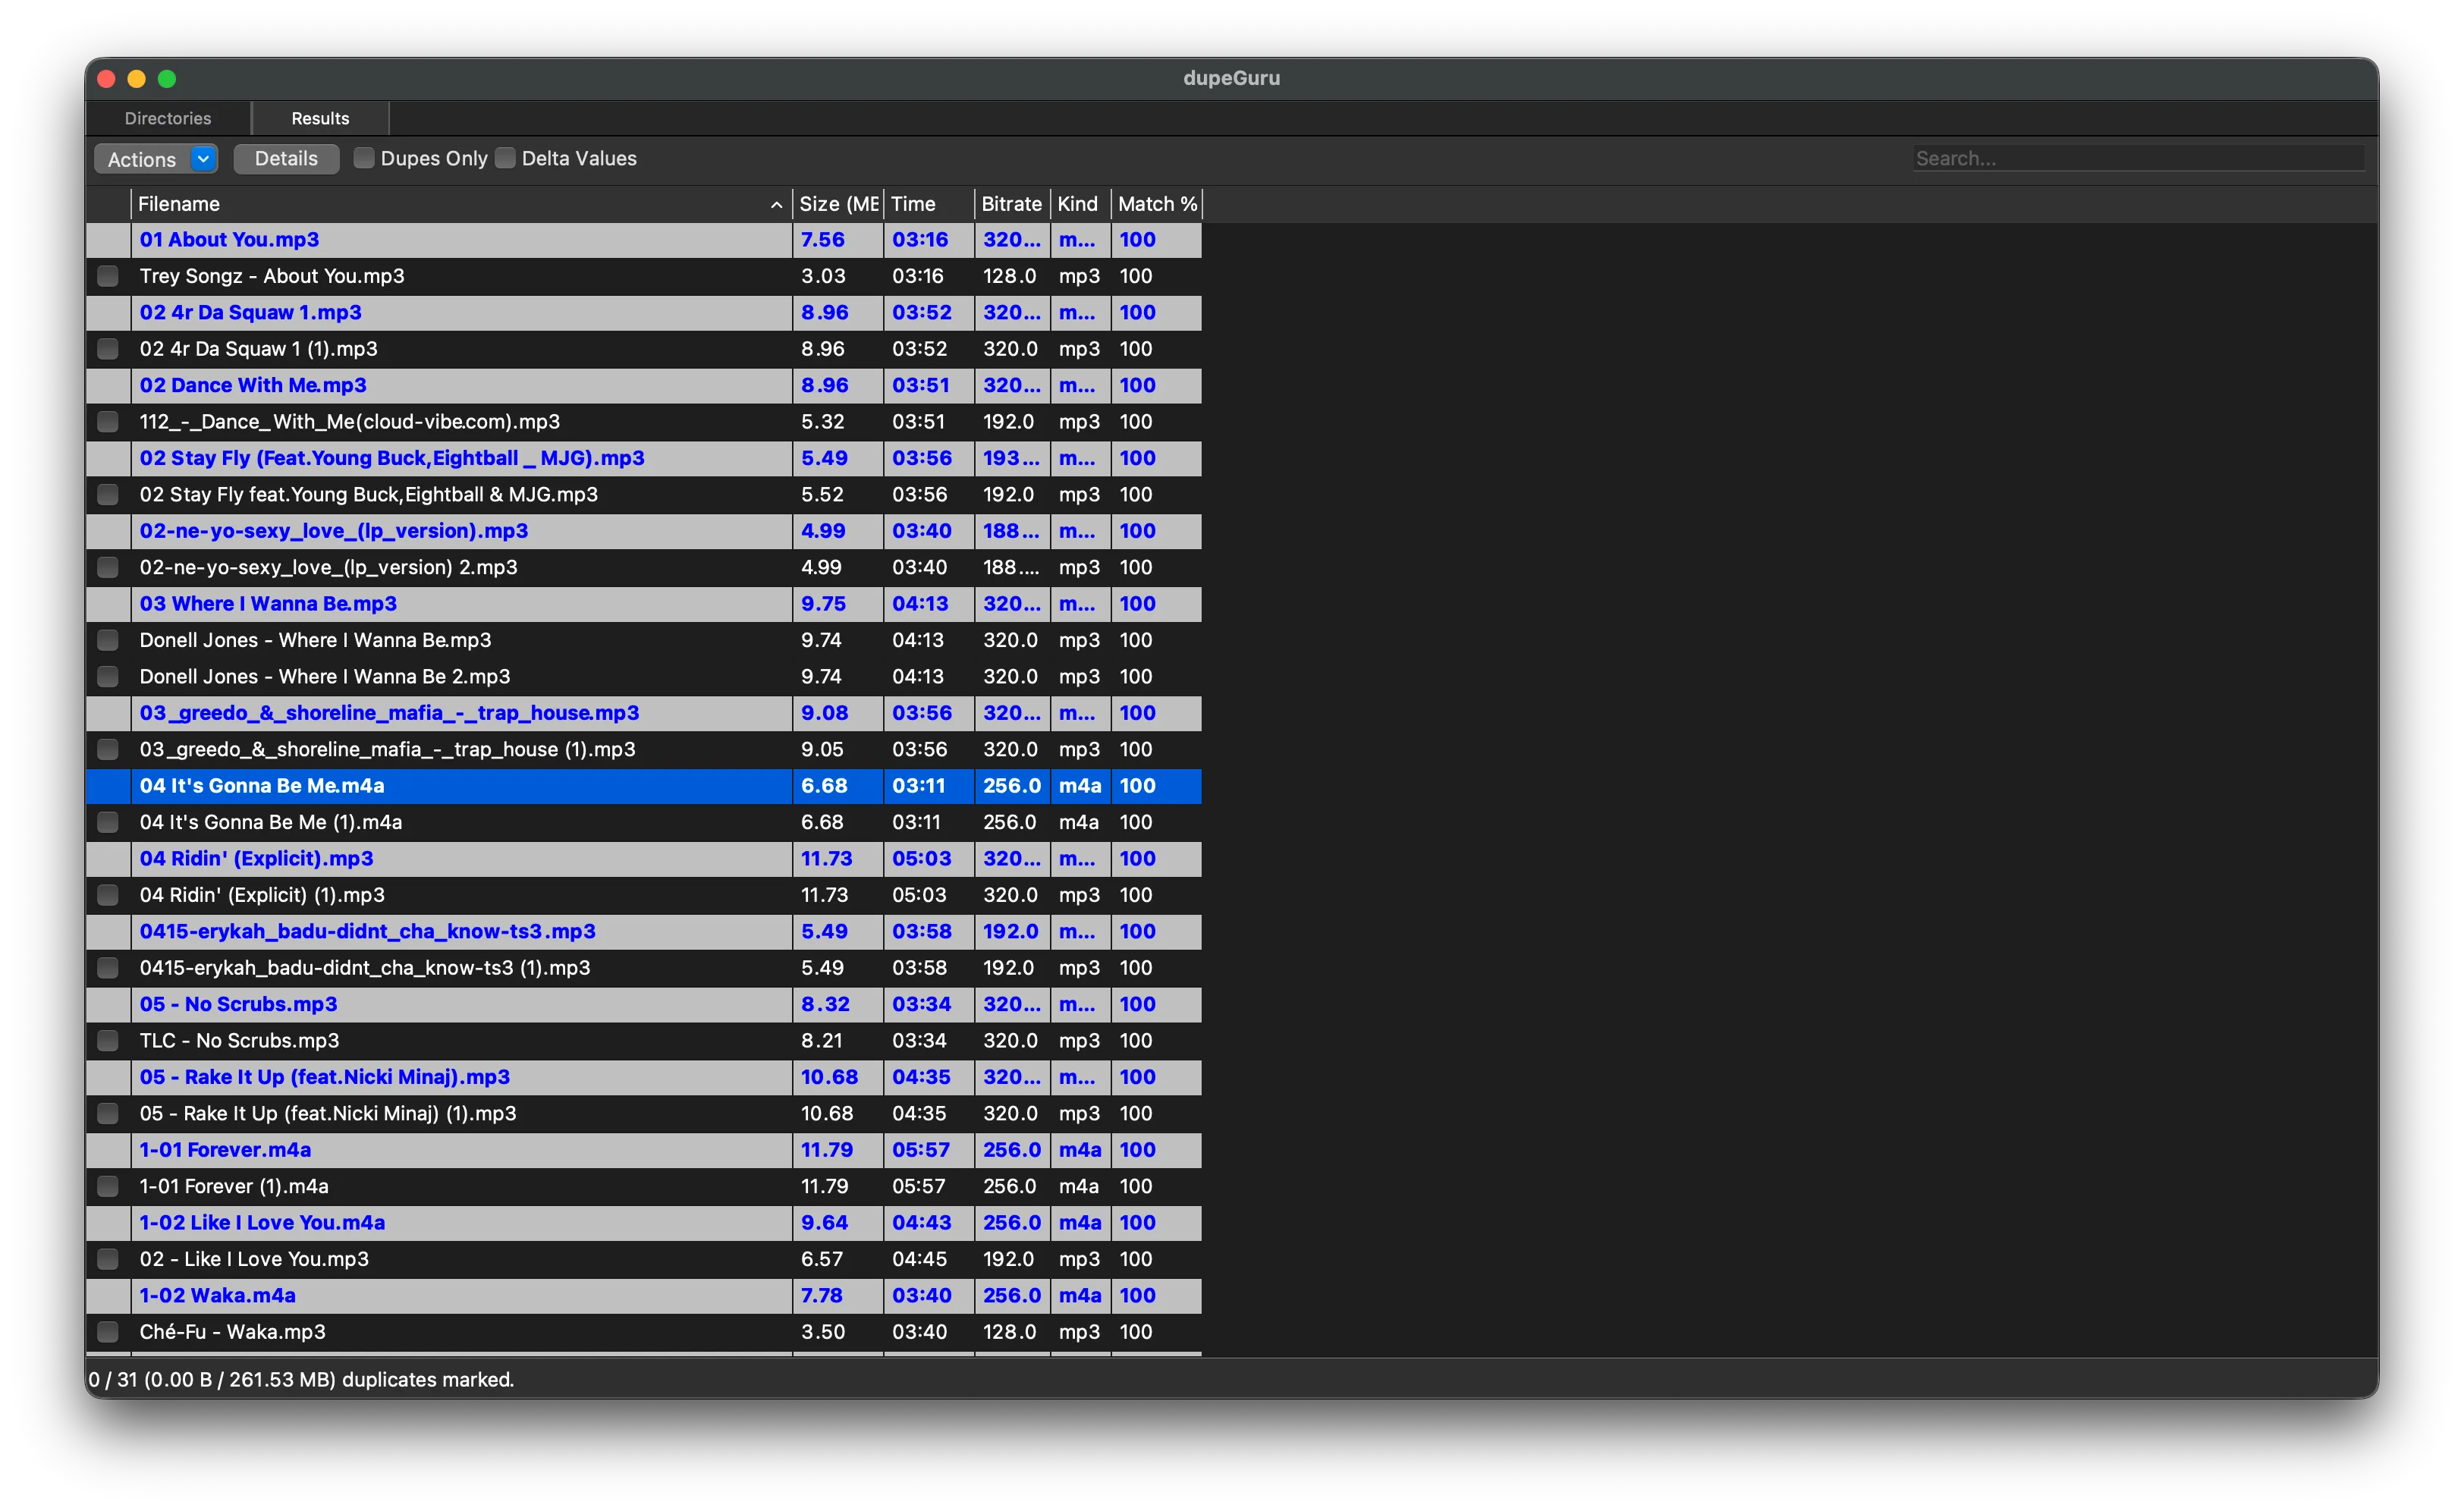Mark 02 4r Da Squaw 1 (1).mp3 checkbox

(x=108, y=349)
